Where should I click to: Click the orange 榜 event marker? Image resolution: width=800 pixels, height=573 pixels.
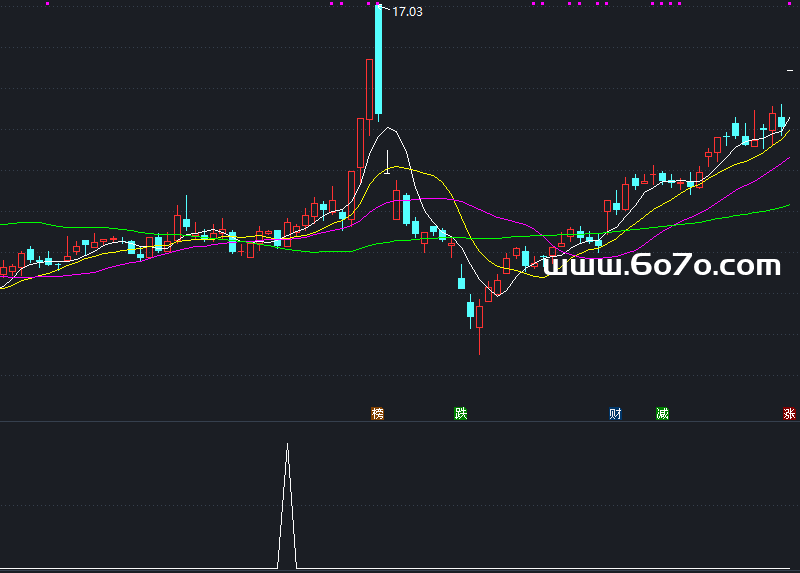click(x=377, y=413)
